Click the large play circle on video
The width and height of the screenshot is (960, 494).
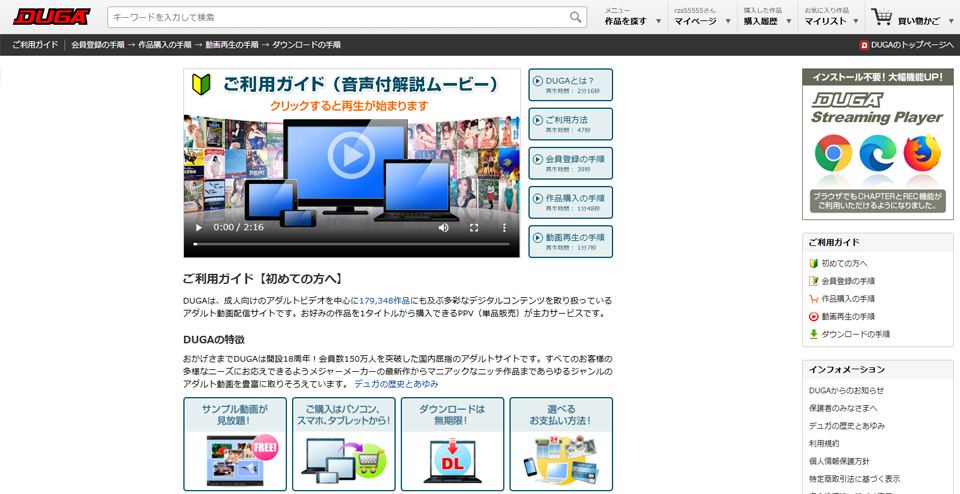coord(351,155)
